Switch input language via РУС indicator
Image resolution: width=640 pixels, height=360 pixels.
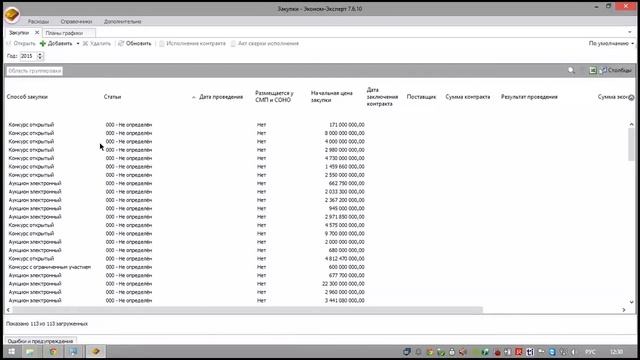590,351
